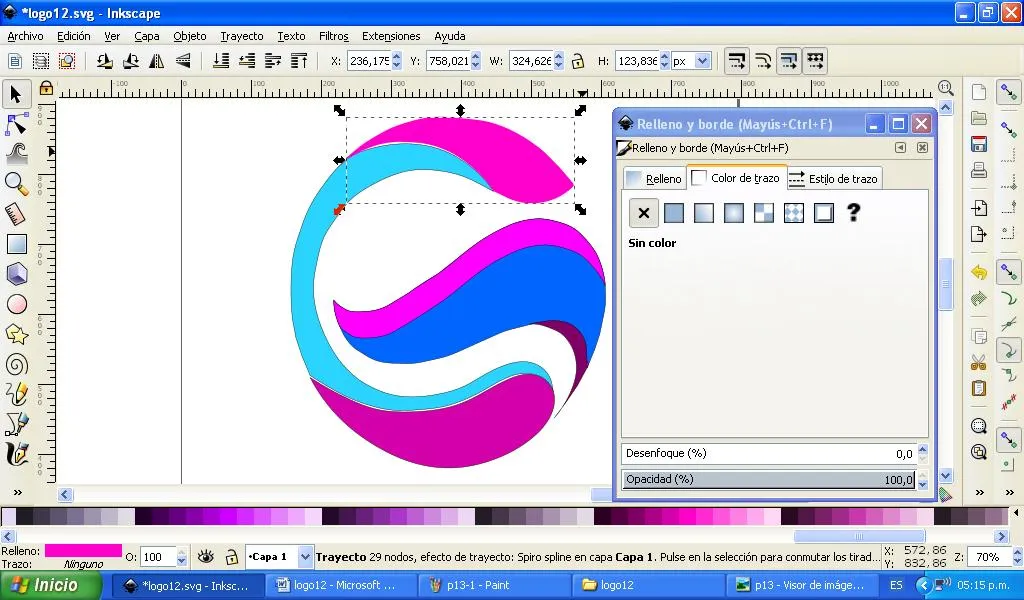Image resolution: width=1024 pixels, height=600 pixels.
Task: Click the Opacidad (%) slider bar
Action: pyautogui.click(x=769, y=479)
